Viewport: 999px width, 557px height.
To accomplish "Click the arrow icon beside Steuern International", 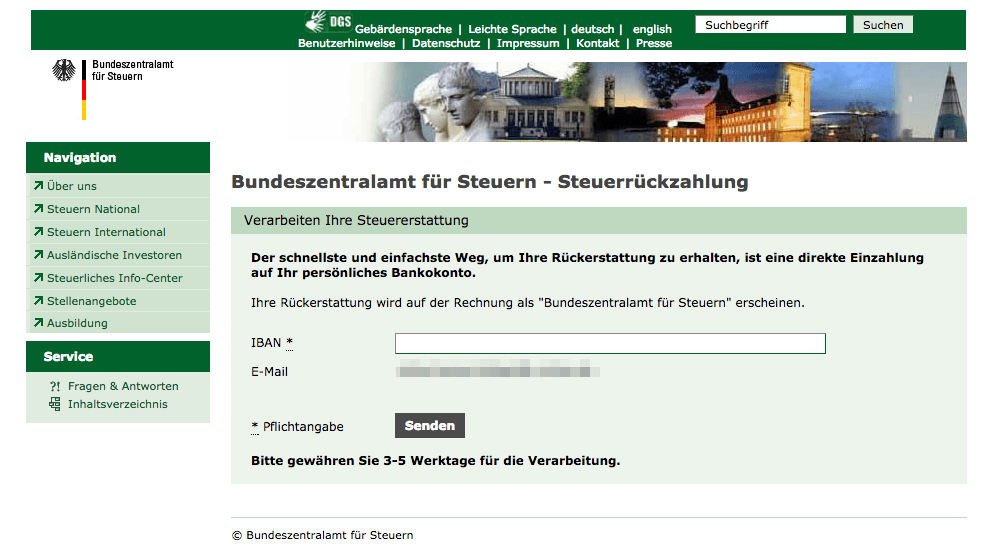I will point(38,231).
